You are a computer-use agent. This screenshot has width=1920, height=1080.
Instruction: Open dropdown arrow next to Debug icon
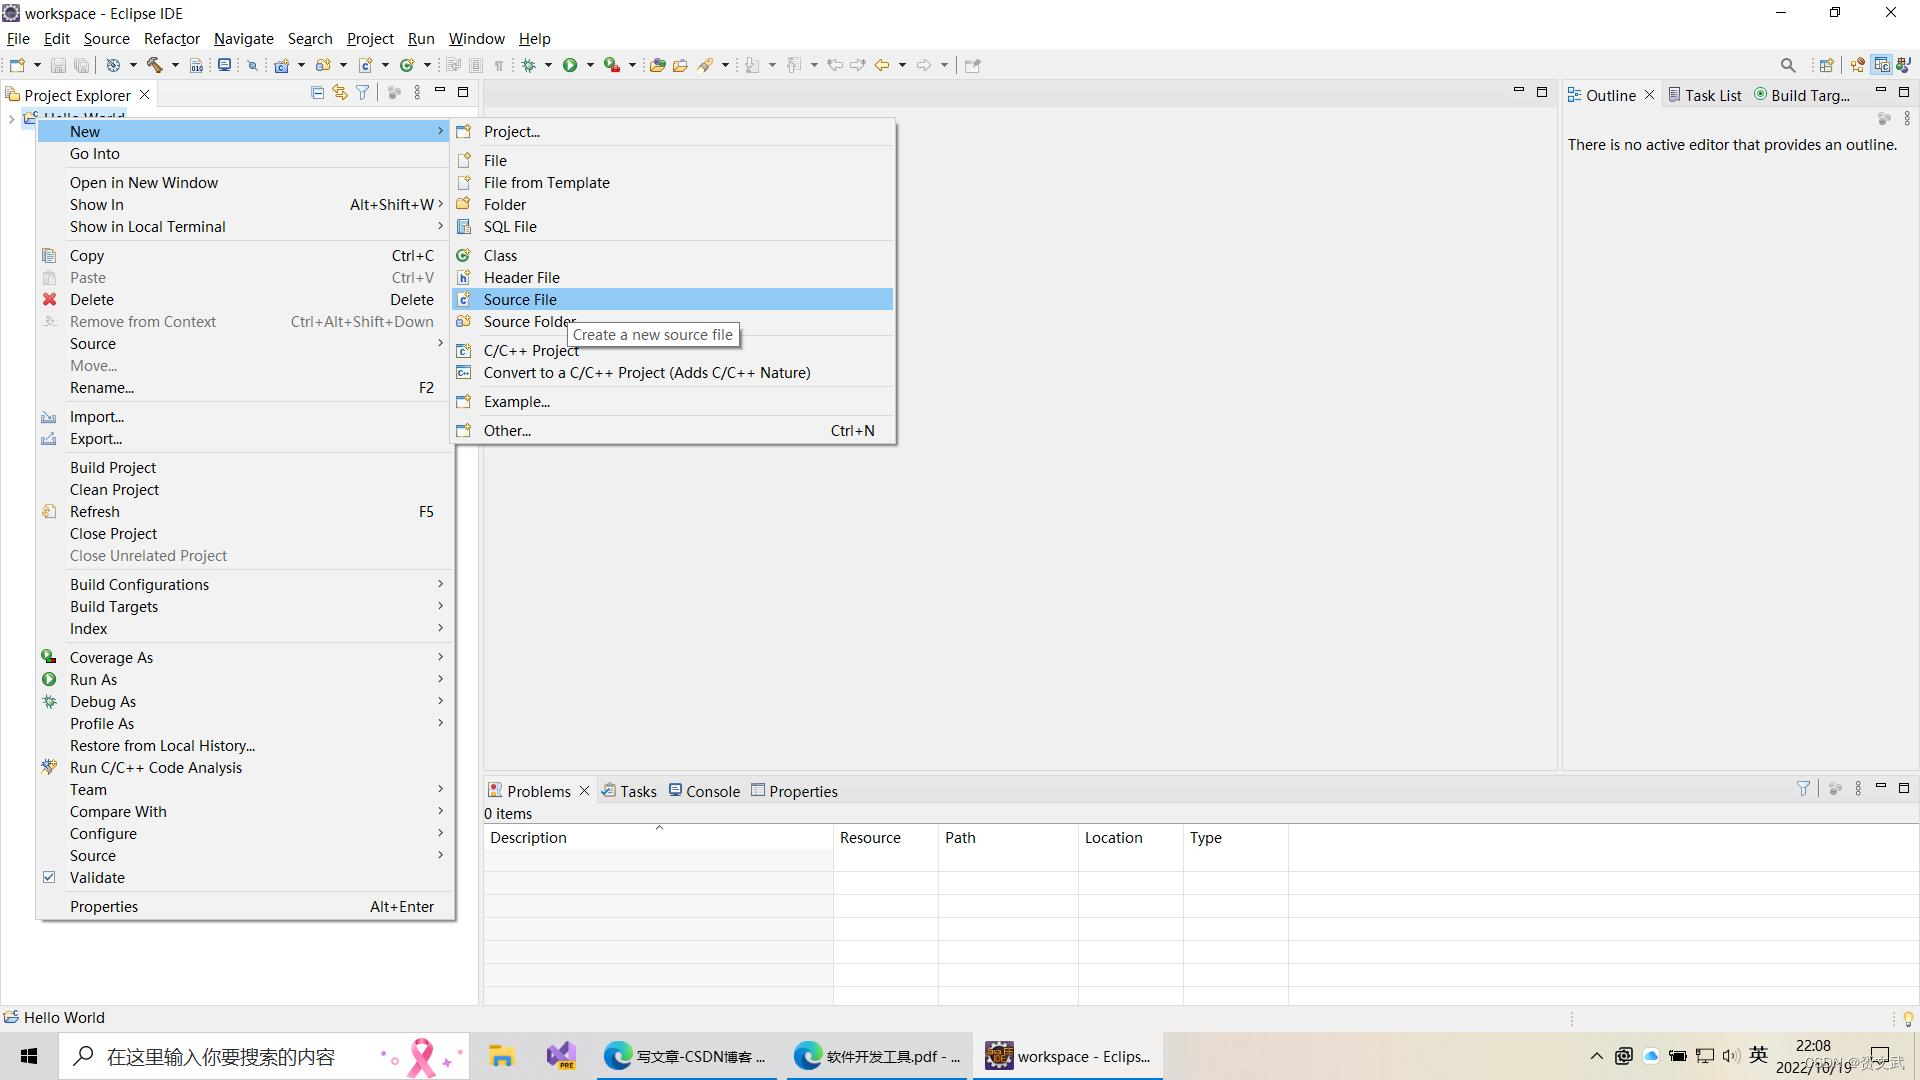click(x=548, y=65)
